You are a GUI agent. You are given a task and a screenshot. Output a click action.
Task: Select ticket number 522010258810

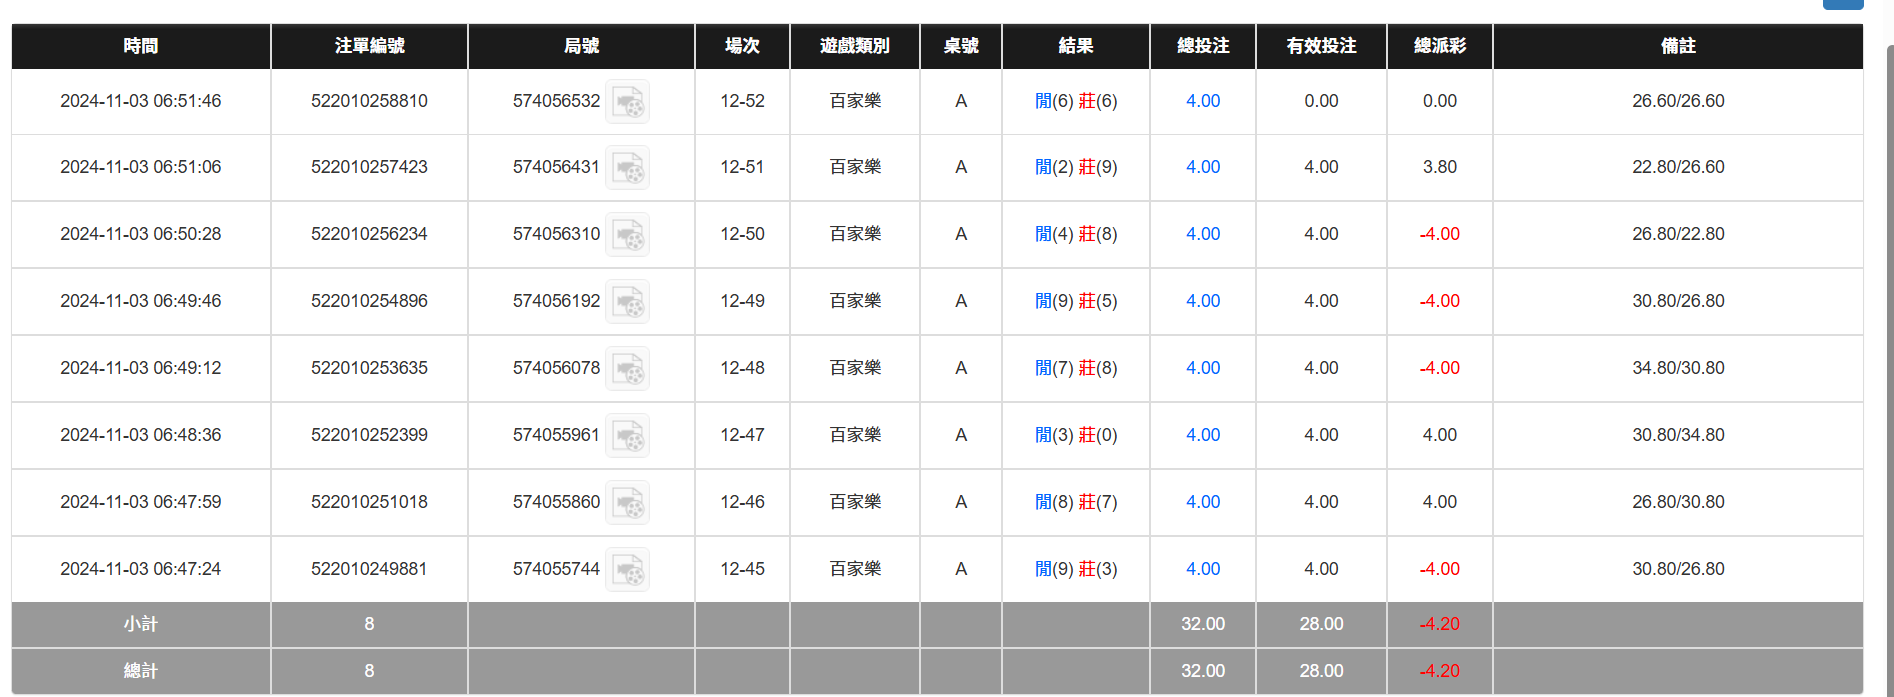point(369,101)
